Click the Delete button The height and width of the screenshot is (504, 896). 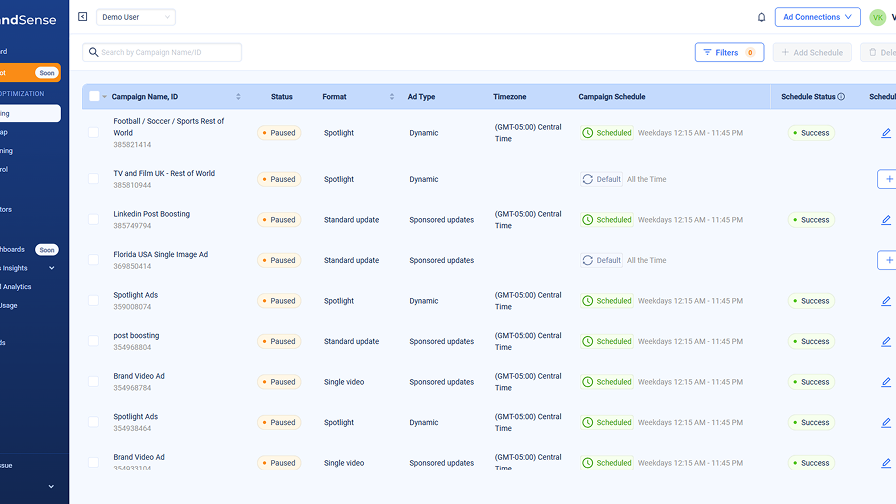pos(879,52)
